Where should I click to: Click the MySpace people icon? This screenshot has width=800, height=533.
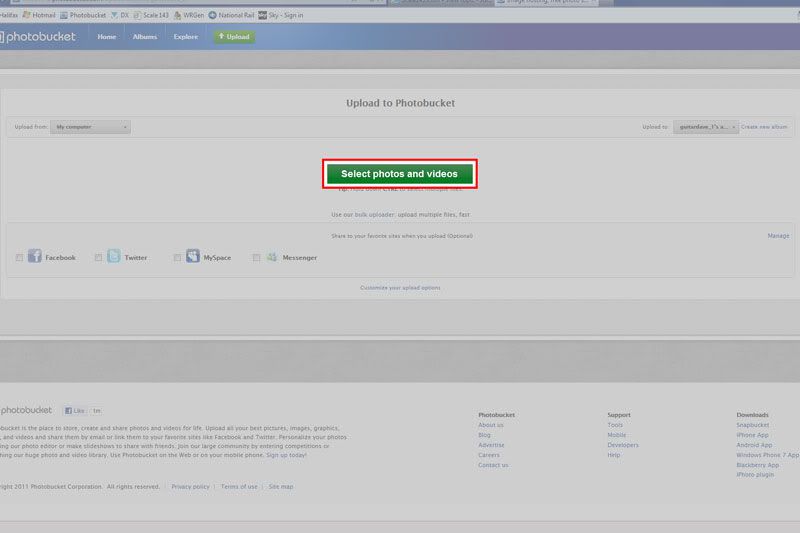[193, 256]
